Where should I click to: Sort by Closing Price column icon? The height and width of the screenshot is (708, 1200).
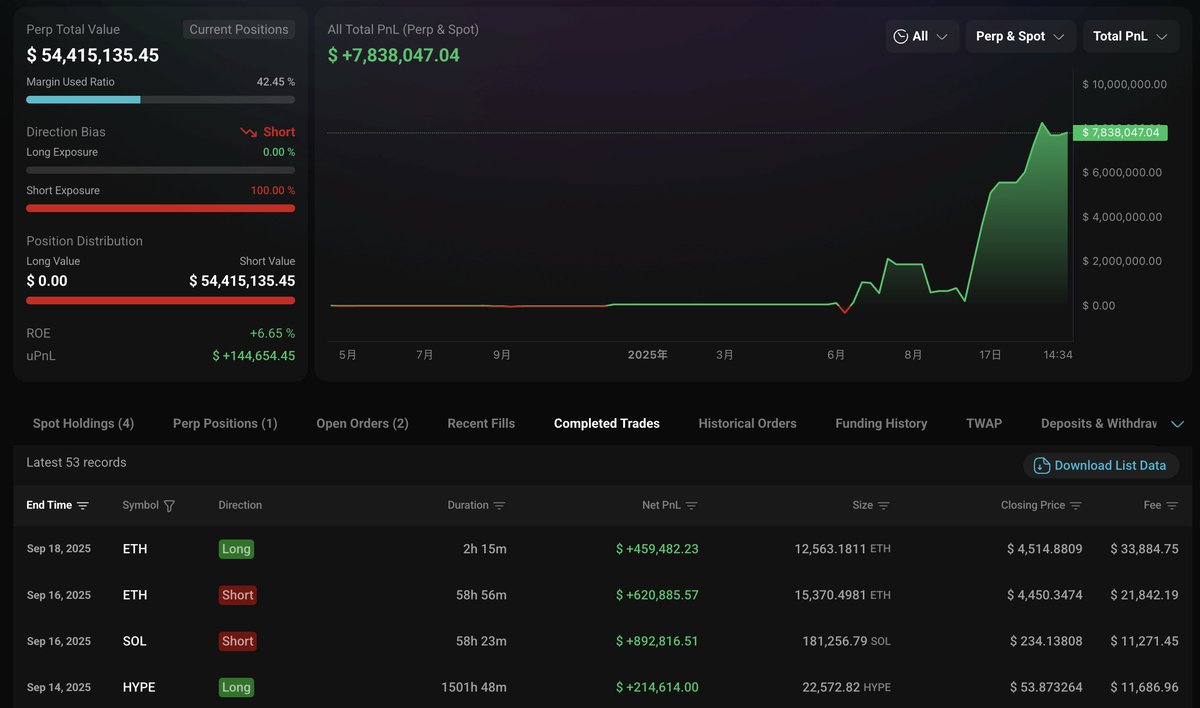point(1075,506)
